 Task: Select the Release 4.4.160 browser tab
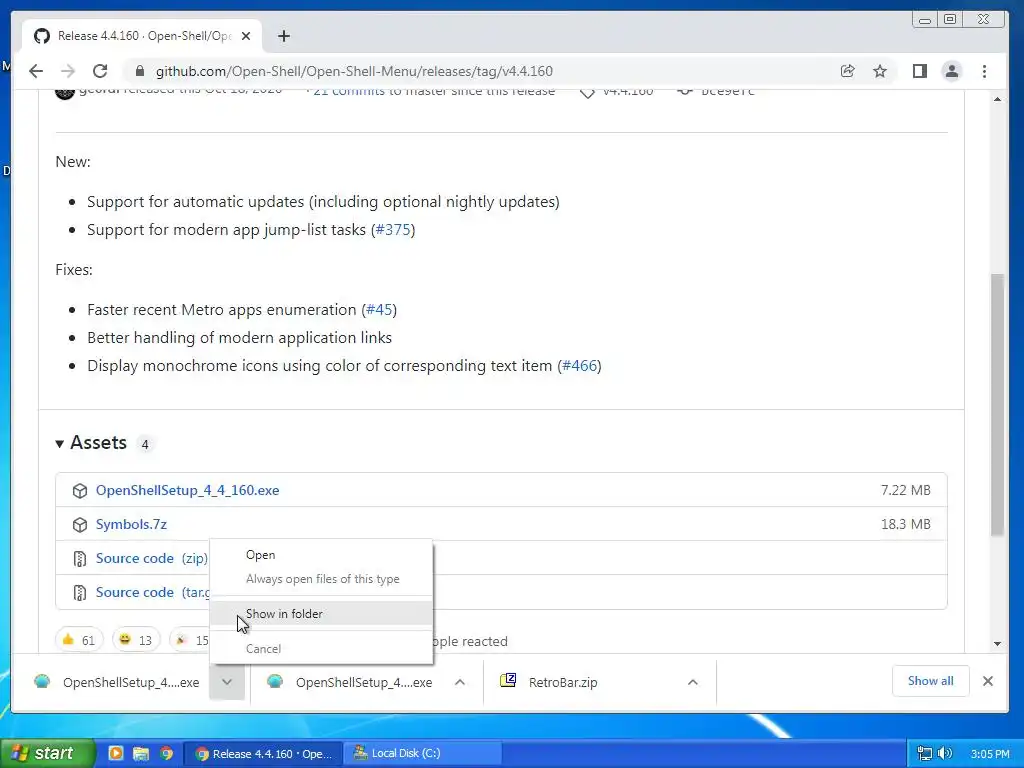[x=142, y=36]
